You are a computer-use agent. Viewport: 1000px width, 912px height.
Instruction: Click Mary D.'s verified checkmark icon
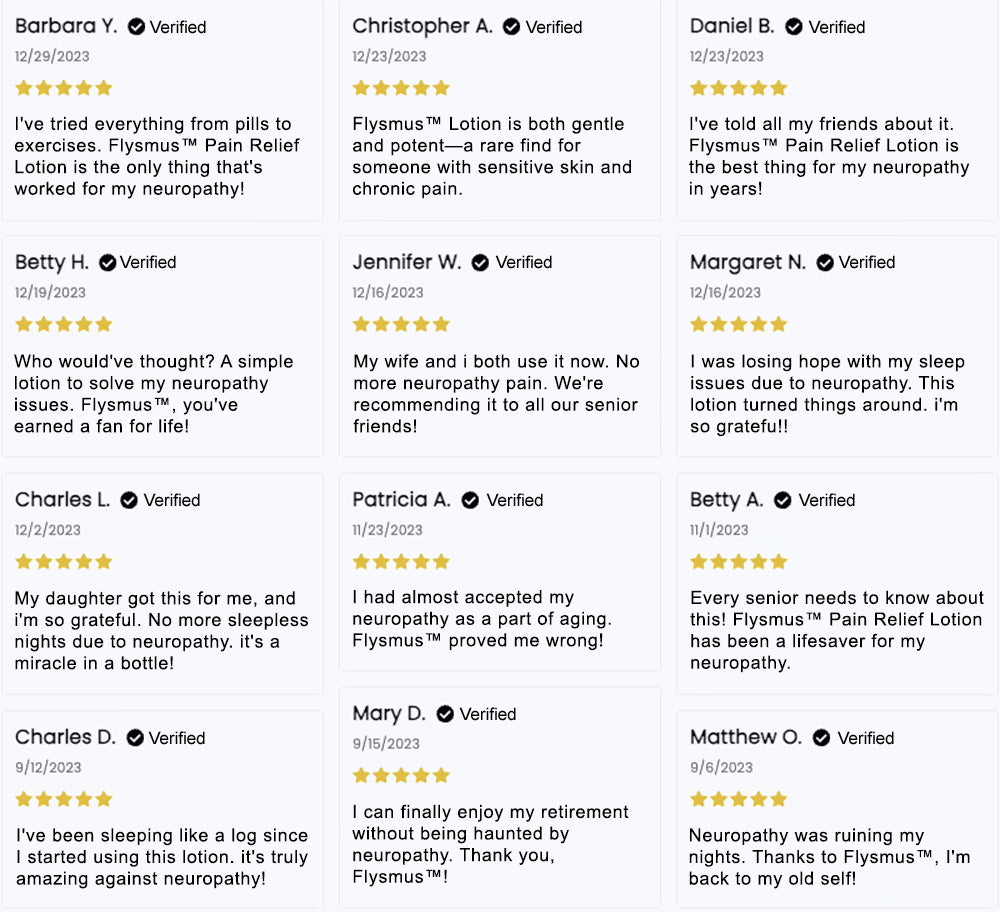tap(445, 714)
